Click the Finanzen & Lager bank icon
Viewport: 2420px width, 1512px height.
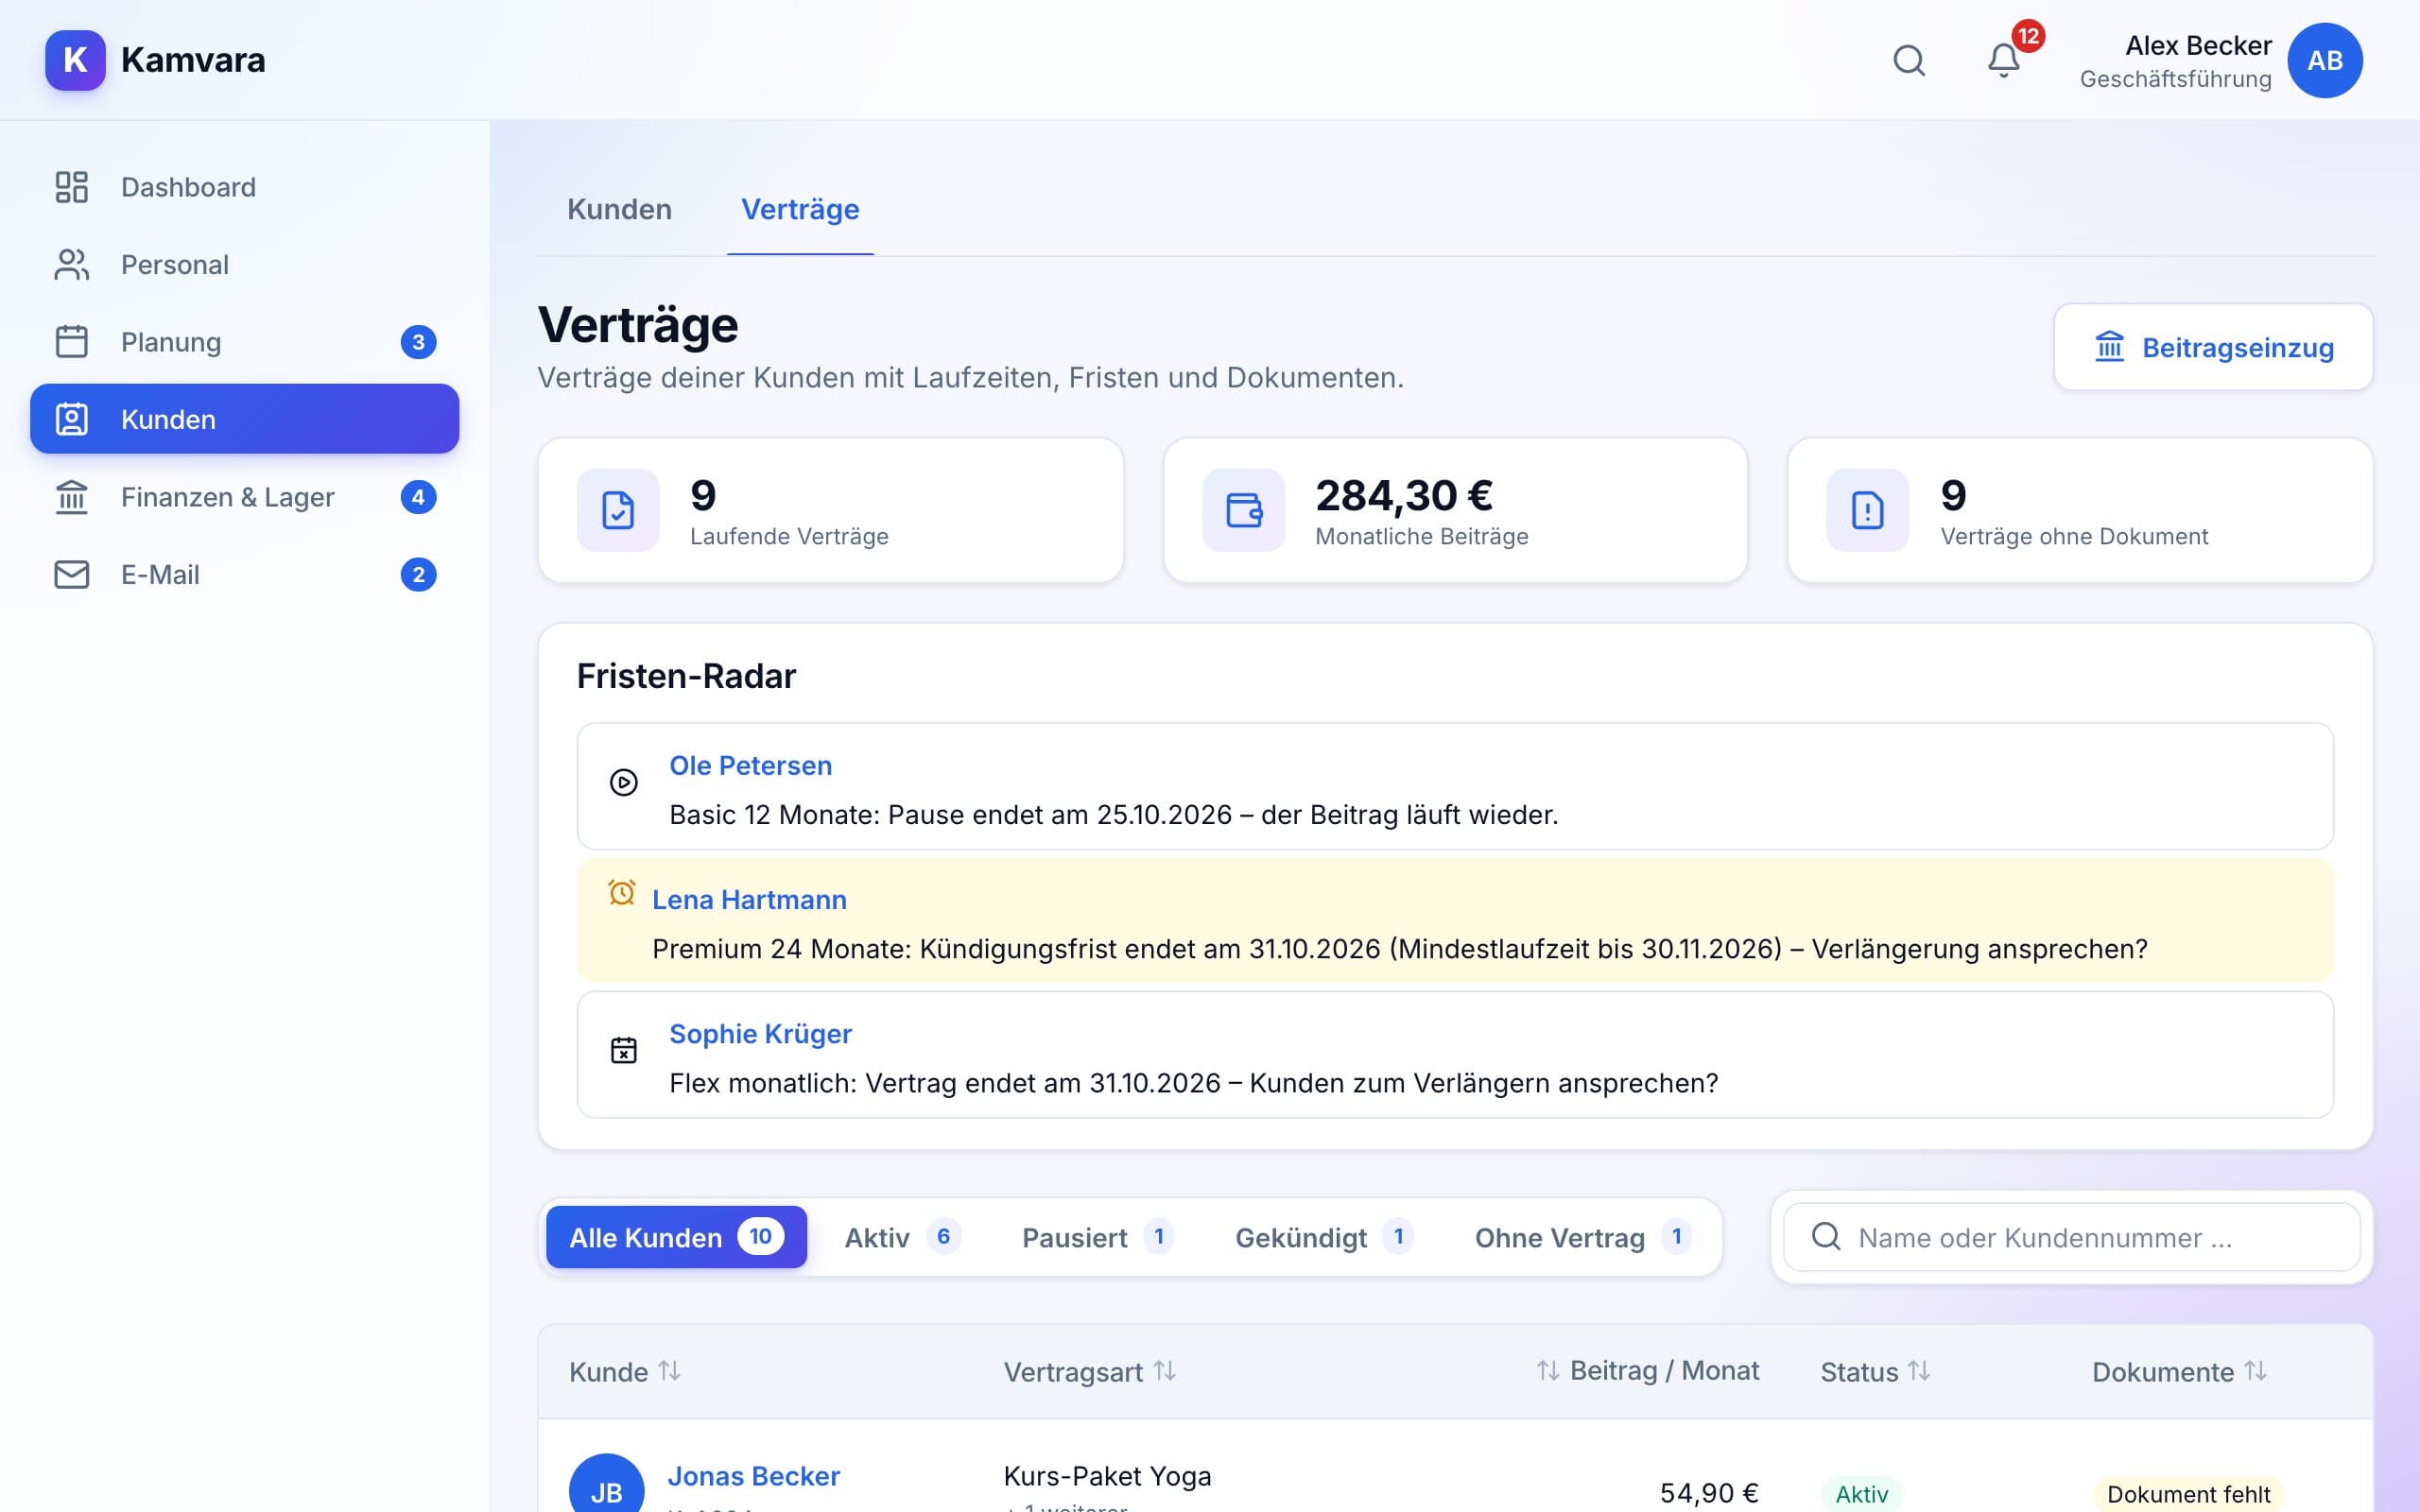tap(71, 497)
